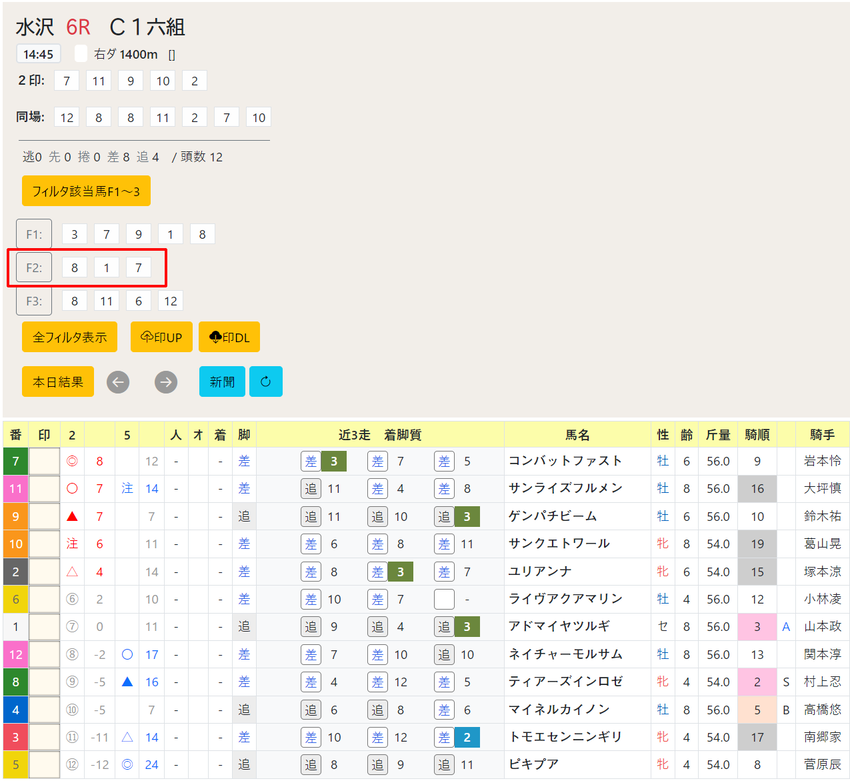Click the first 差 badge in コンバットファスト row

(311, 461)
